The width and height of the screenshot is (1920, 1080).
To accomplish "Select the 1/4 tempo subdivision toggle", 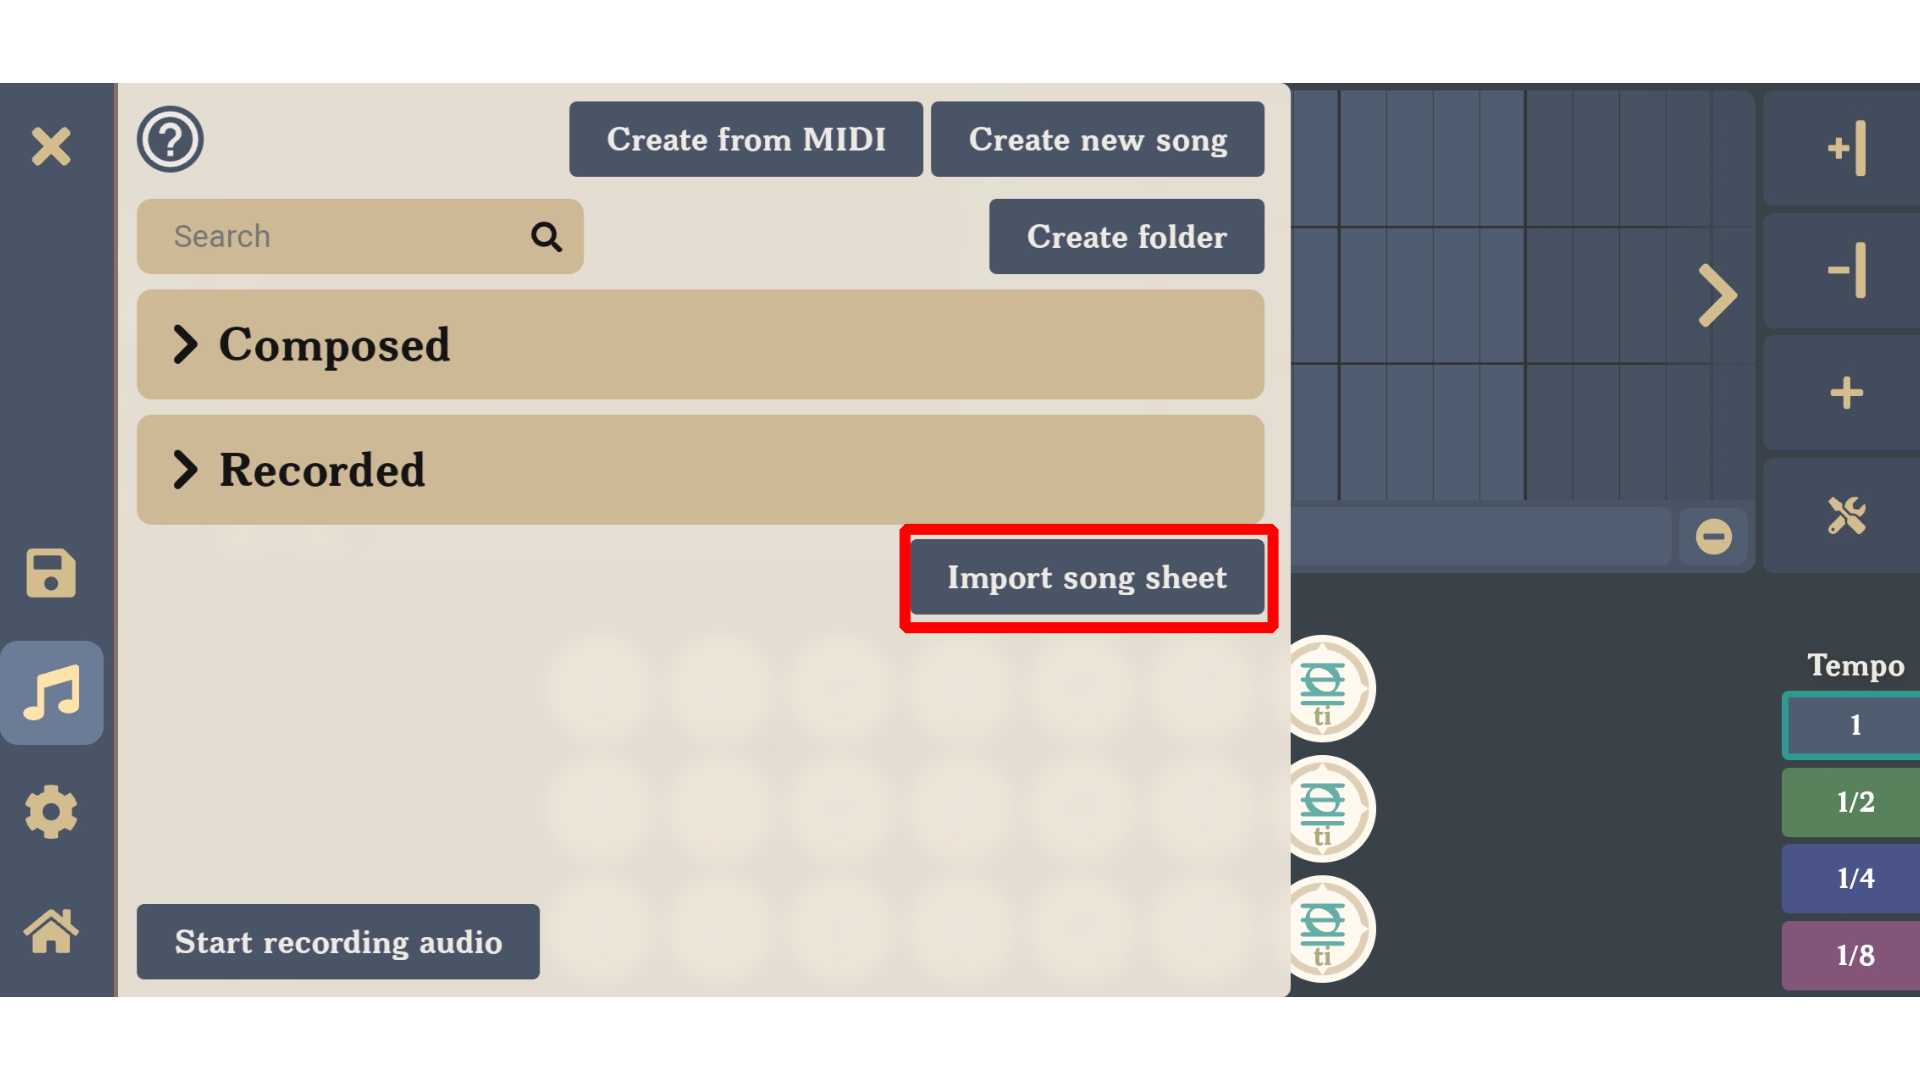I will [1853, 878].
